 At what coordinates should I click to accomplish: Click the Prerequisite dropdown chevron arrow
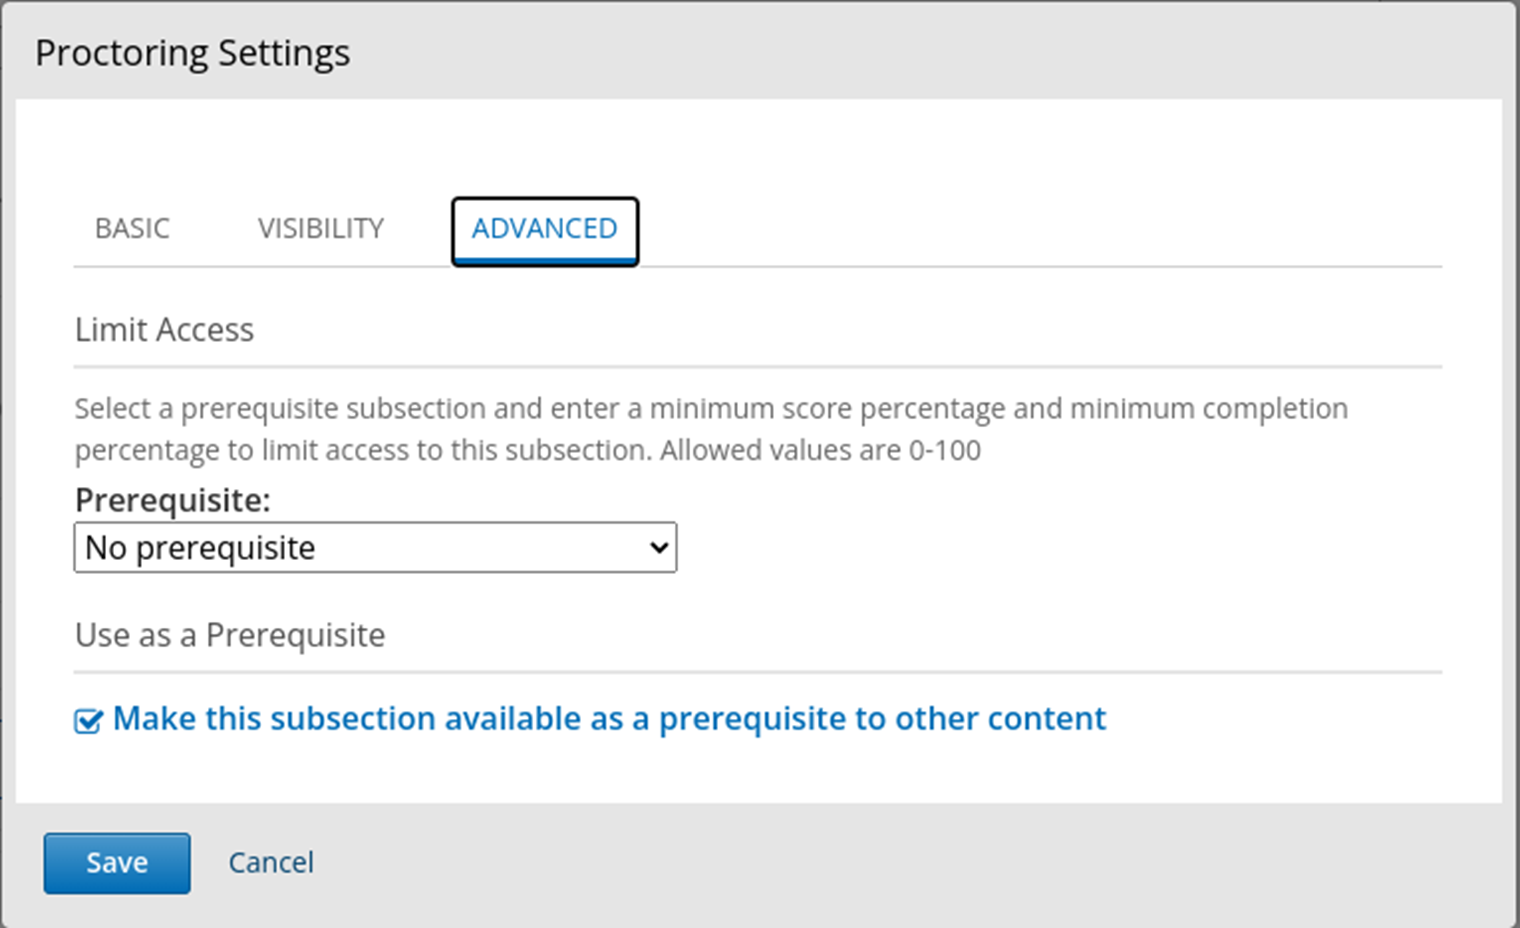coord(658,548)
